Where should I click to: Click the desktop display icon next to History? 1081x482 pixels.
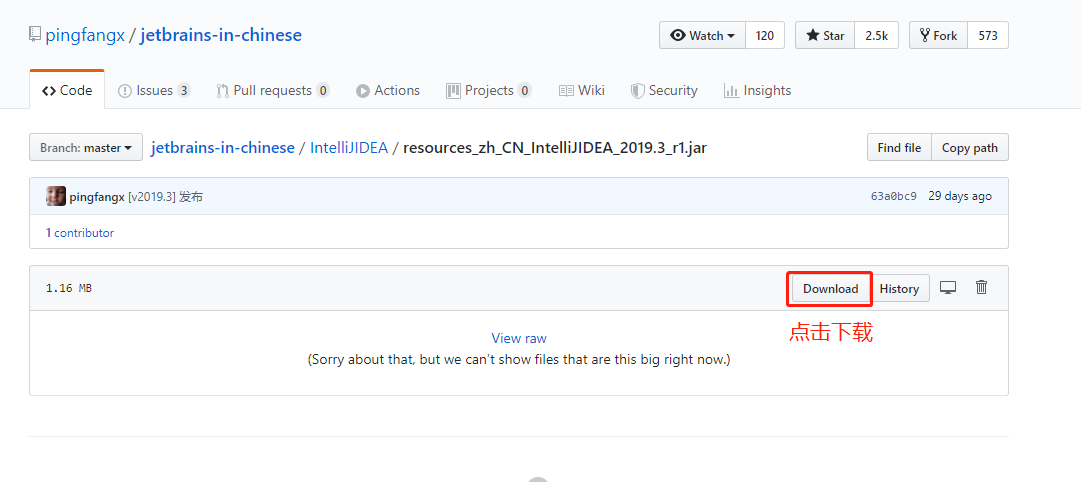948,288
